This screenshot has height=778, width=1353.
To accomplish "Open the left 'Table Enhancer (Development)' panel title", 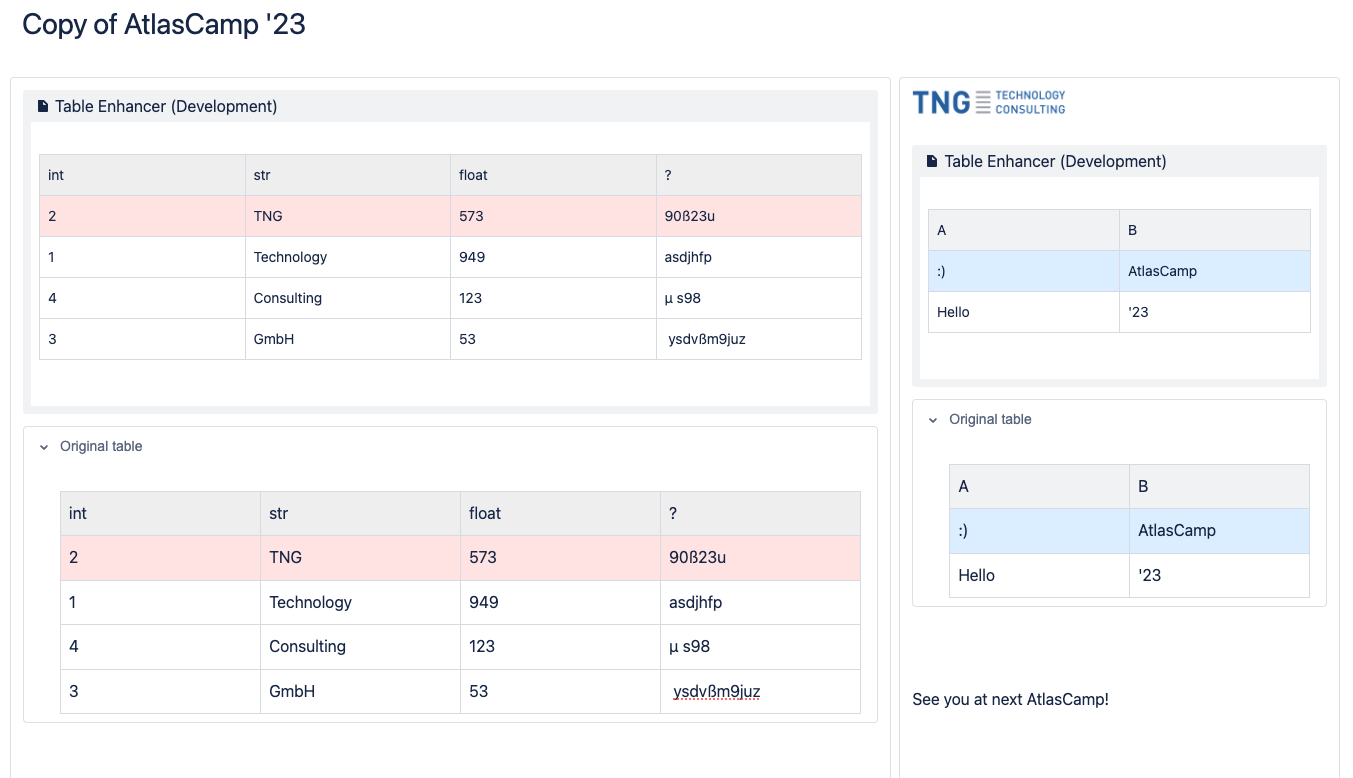I will (166, 106).
